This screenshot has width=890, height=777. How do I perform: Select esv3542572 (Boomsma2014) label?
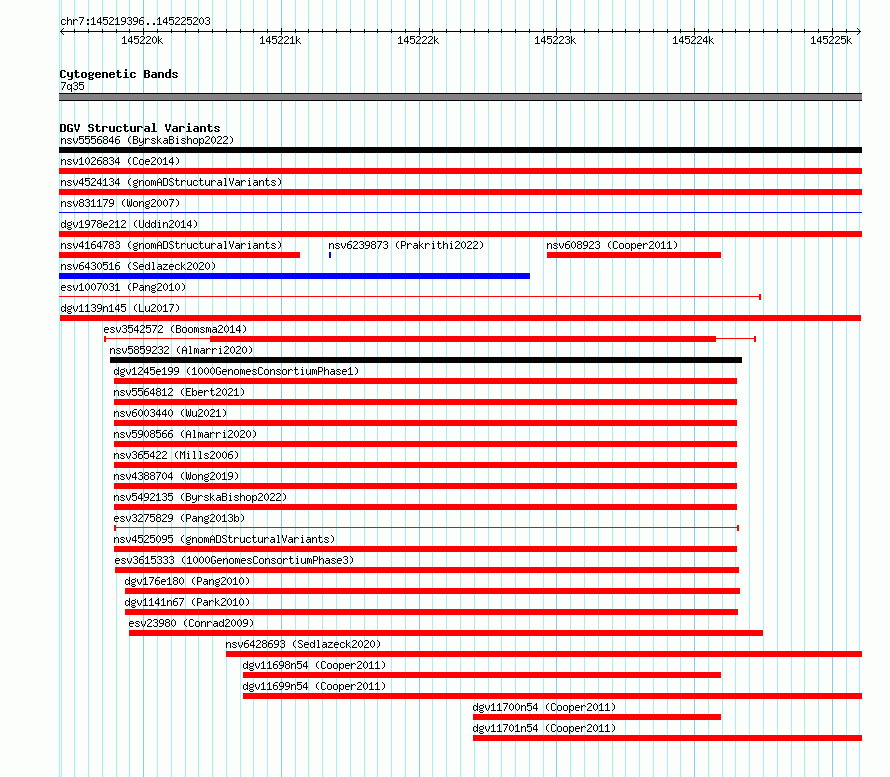pos(175,329)
